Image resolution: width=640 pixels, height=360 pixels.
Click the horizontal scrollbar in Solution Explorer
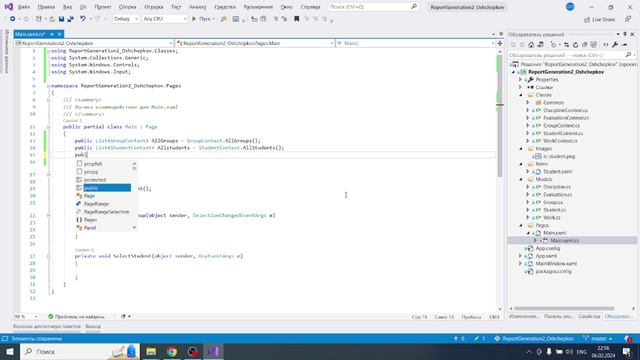pos(564,309)
